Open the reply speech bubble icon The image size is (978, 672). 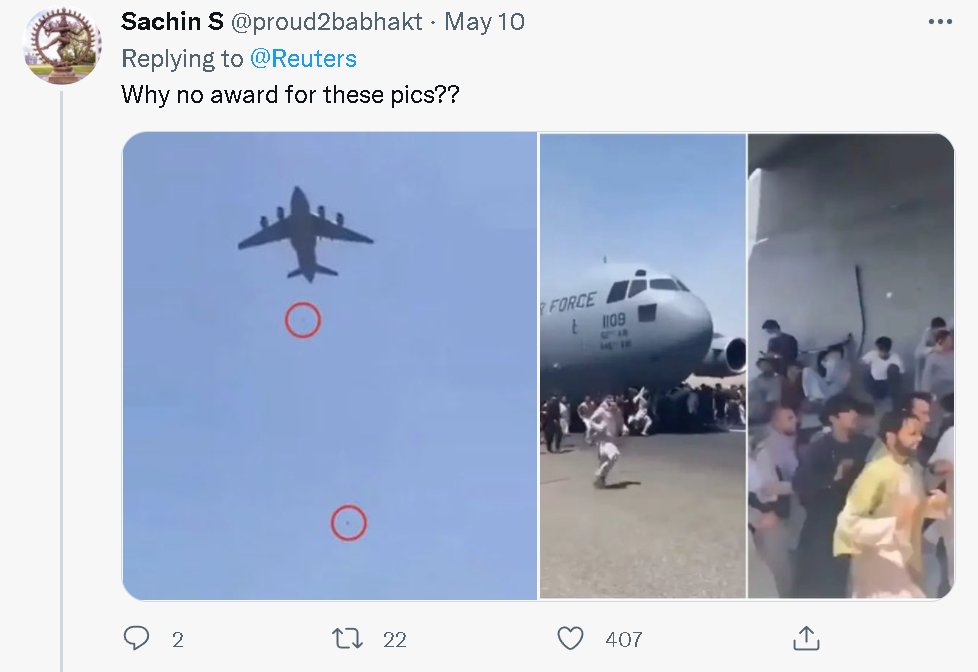coord(136,639)
